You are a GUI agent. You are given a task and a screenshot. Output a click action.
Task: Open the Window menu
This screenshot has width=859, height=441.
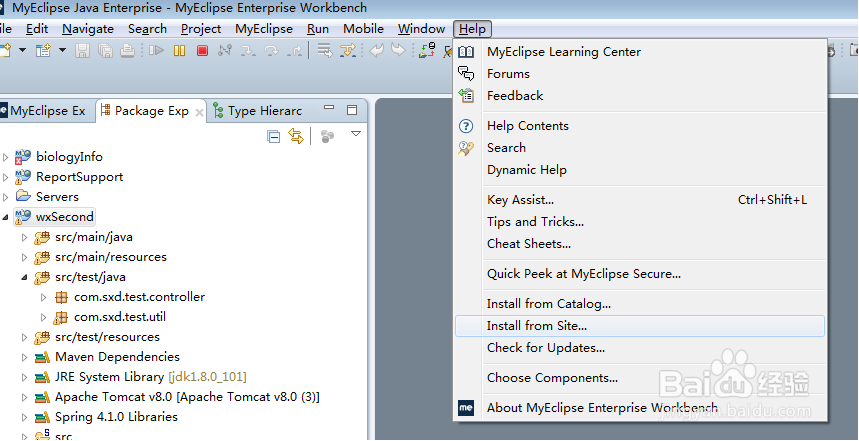point(421,28)
